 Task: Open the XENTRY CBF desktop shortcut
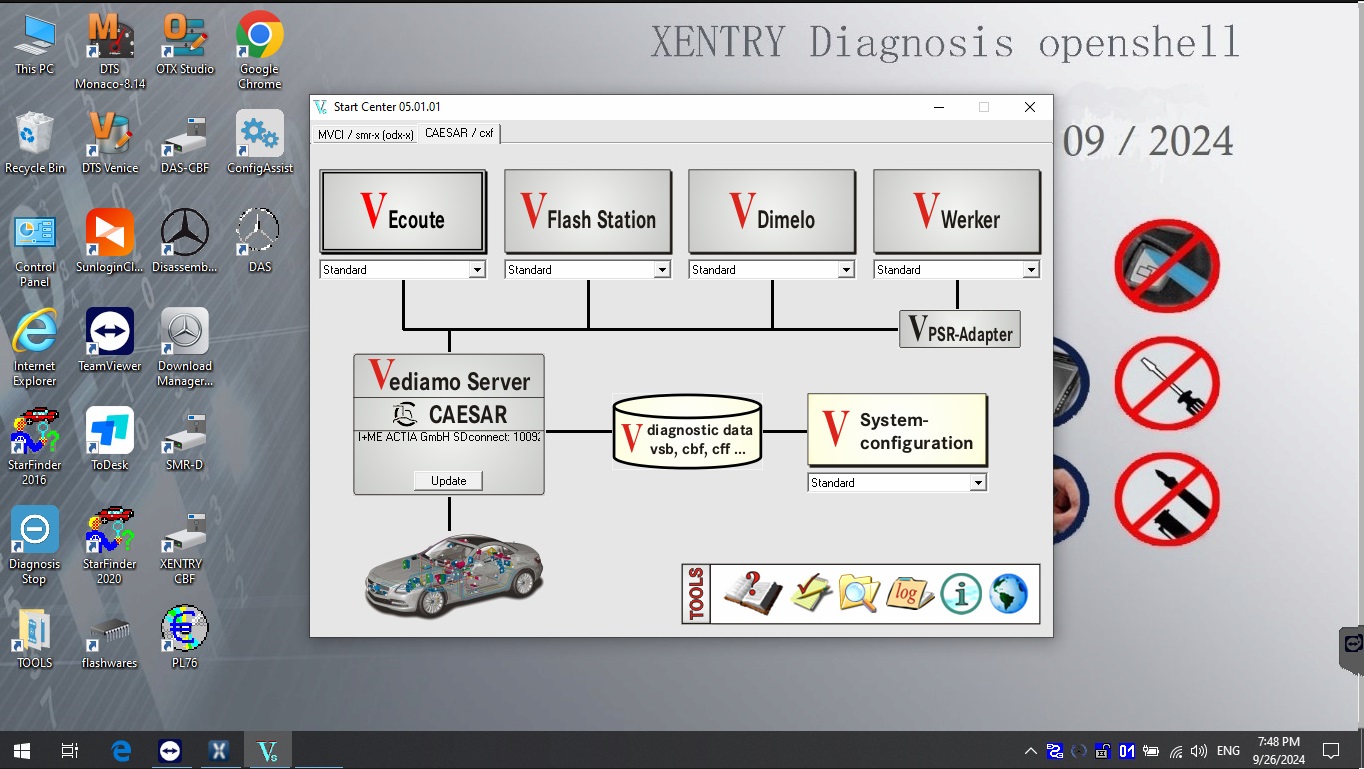coord(185,546)
